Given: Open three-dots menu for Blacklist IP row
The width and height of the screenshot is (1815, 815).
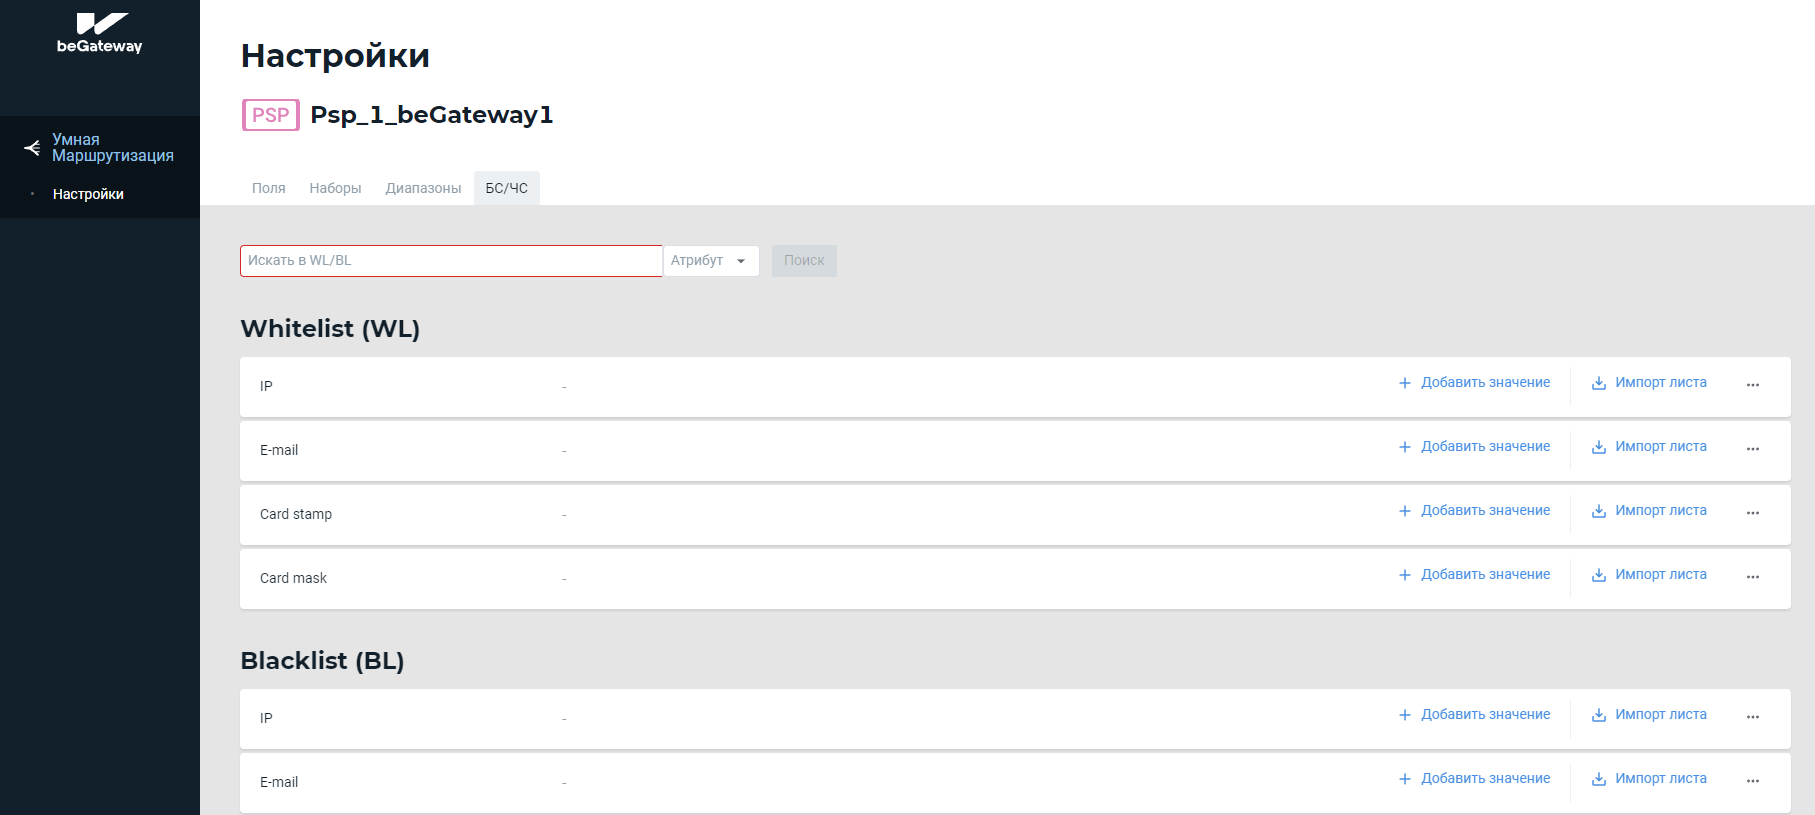Looking at the screenshot, I should pos(1752,717).
